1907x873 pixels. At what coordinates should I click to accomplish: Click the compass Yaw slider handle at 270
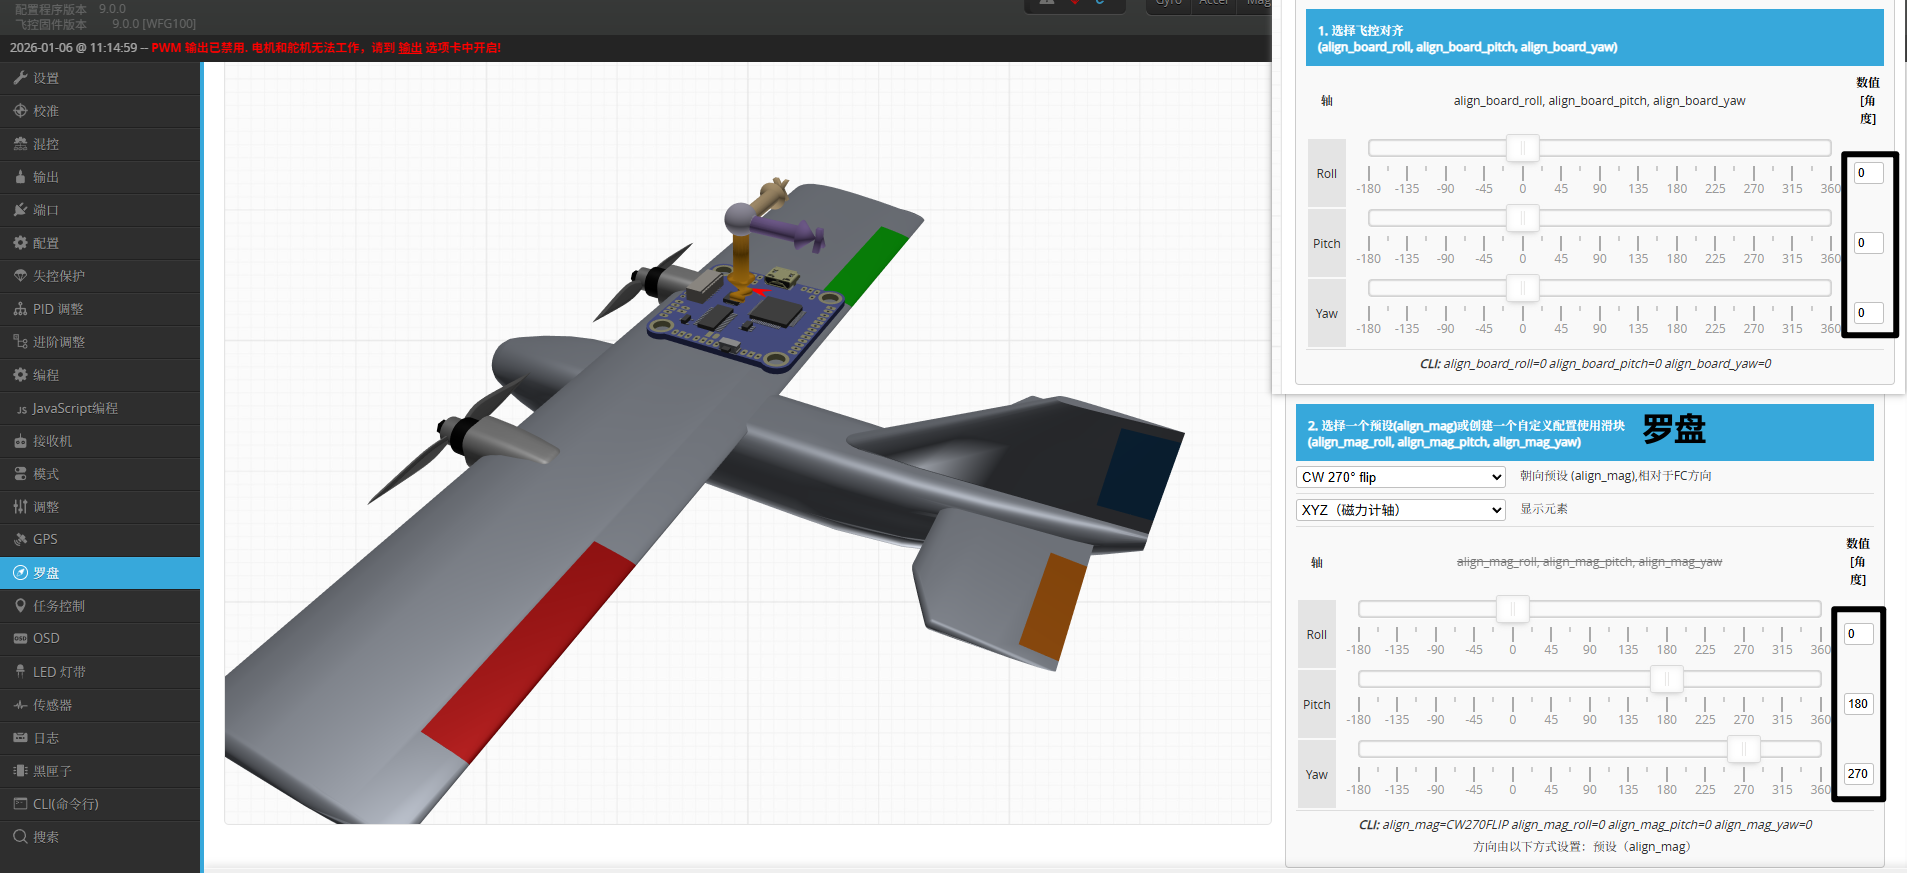tap(1743, 749)
